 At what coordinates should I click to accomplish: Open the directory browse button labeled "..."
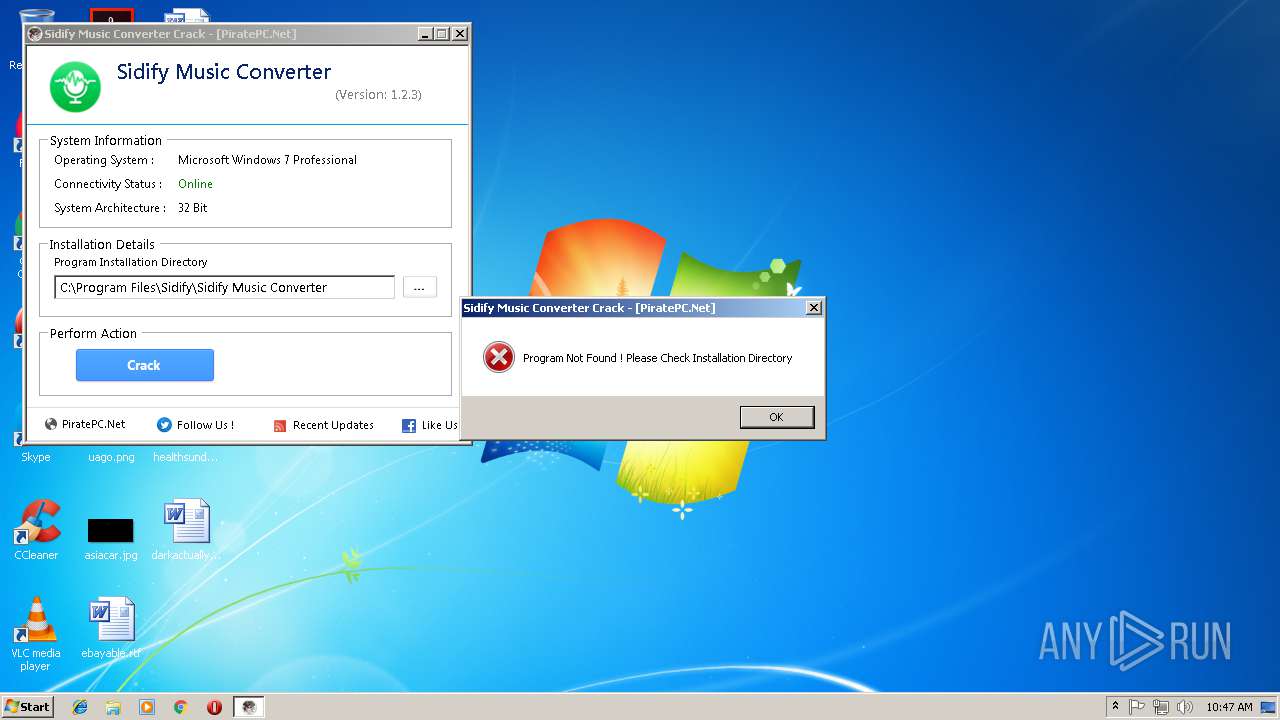419,288
